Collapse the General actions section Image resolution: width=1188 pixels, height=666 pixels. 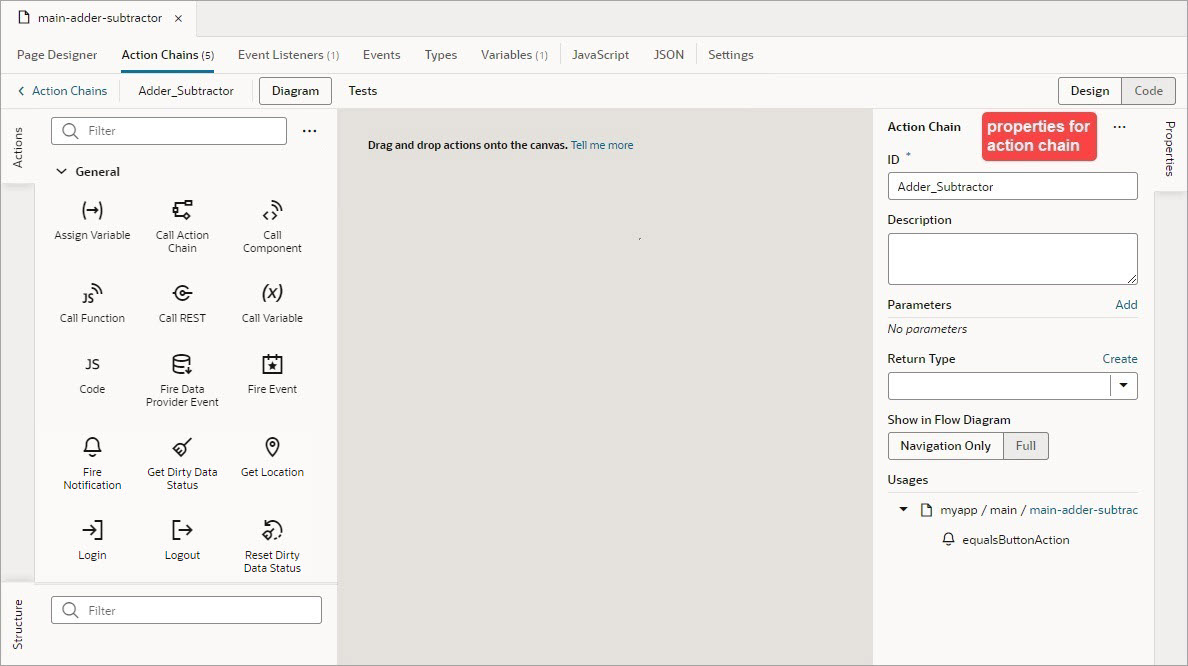click(61, 172)
